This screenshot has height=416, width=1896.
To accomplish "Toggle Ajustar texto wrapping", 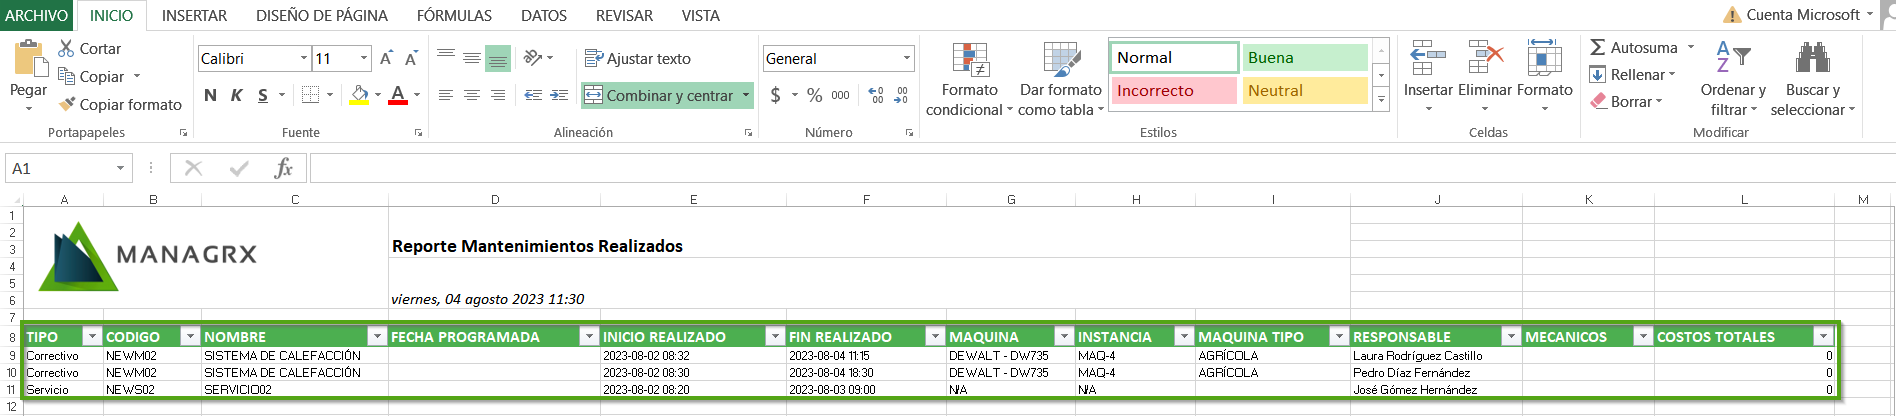I will 638,59.
